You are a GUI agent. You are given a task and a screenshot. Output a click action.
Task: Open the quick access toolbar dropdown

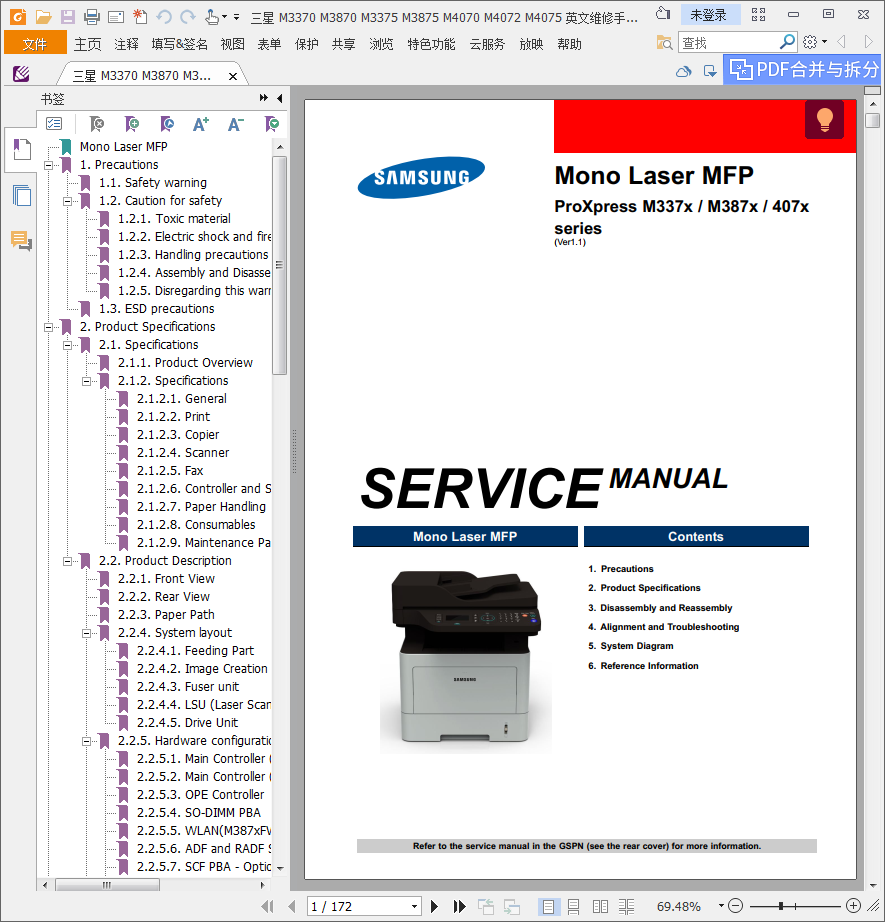coord(236,17)
